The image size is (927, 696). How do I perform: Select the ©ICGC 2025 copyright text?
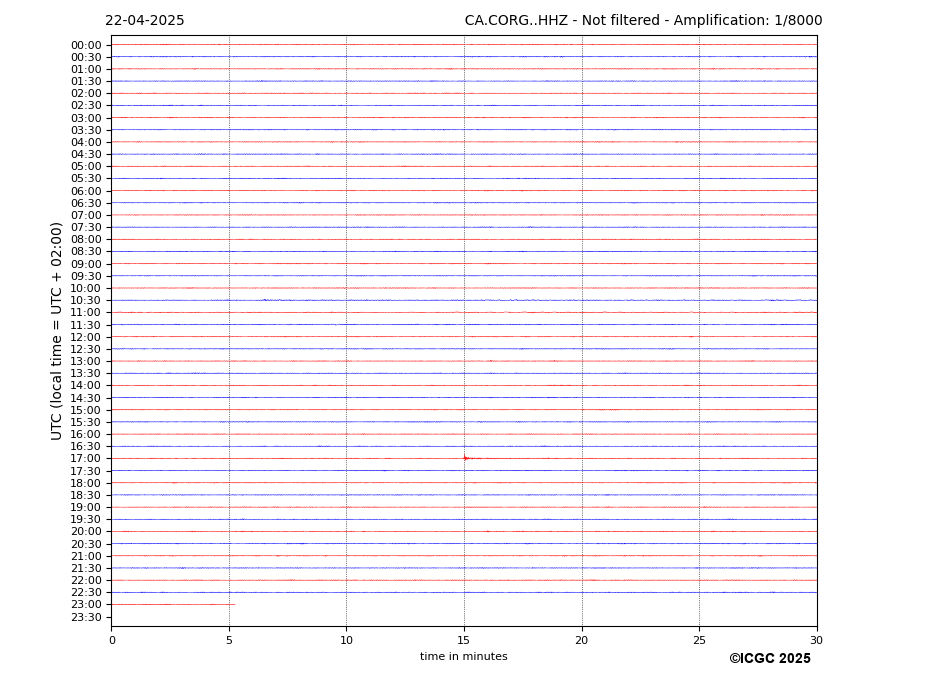pyautogui.click(x=769, y=659)
